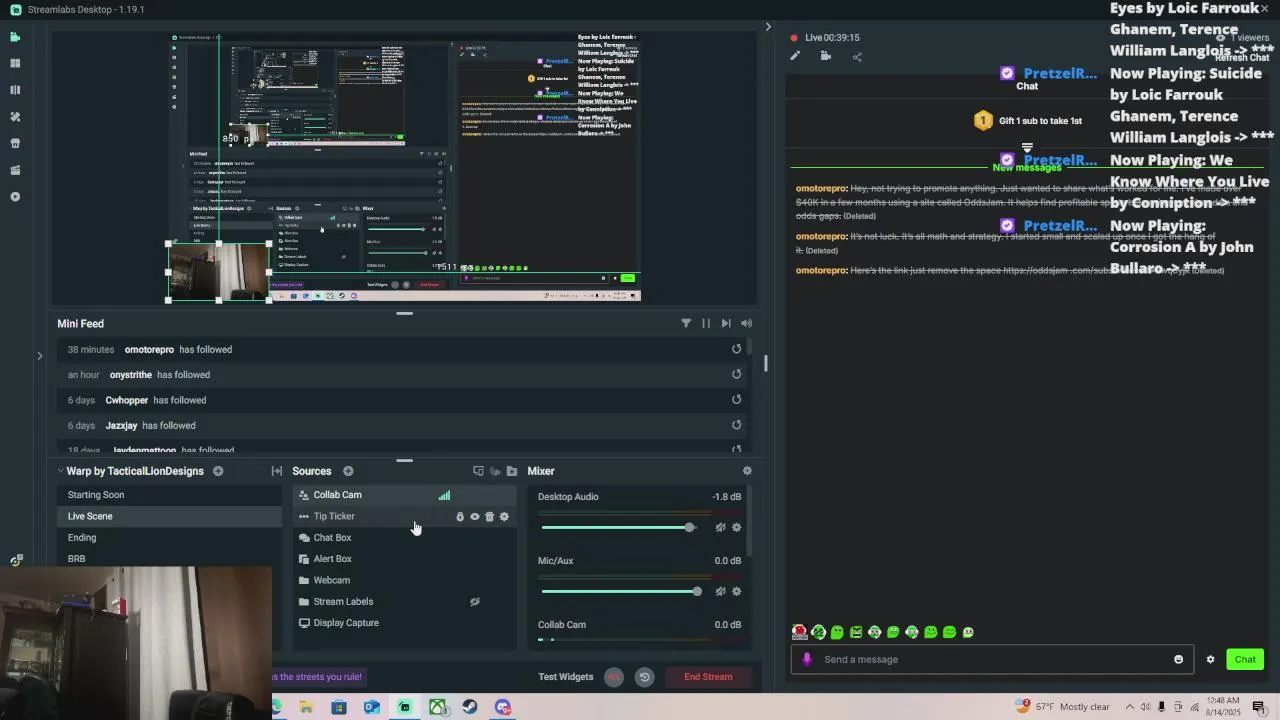
Task: Open the Themes brush icon in sidebar
Action: tap(15, 117)
